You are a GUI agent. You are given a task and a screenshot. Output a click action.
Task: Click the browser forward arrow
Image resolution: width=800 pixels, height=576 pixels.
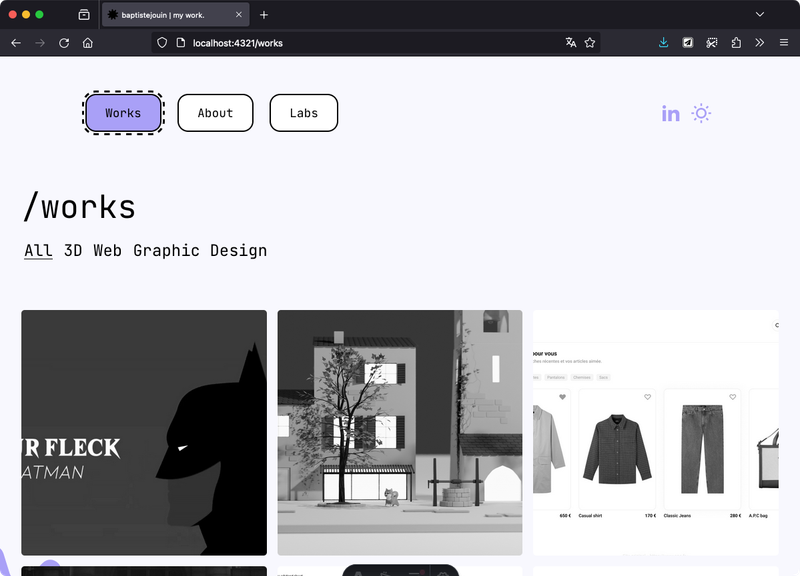(40, 43)
